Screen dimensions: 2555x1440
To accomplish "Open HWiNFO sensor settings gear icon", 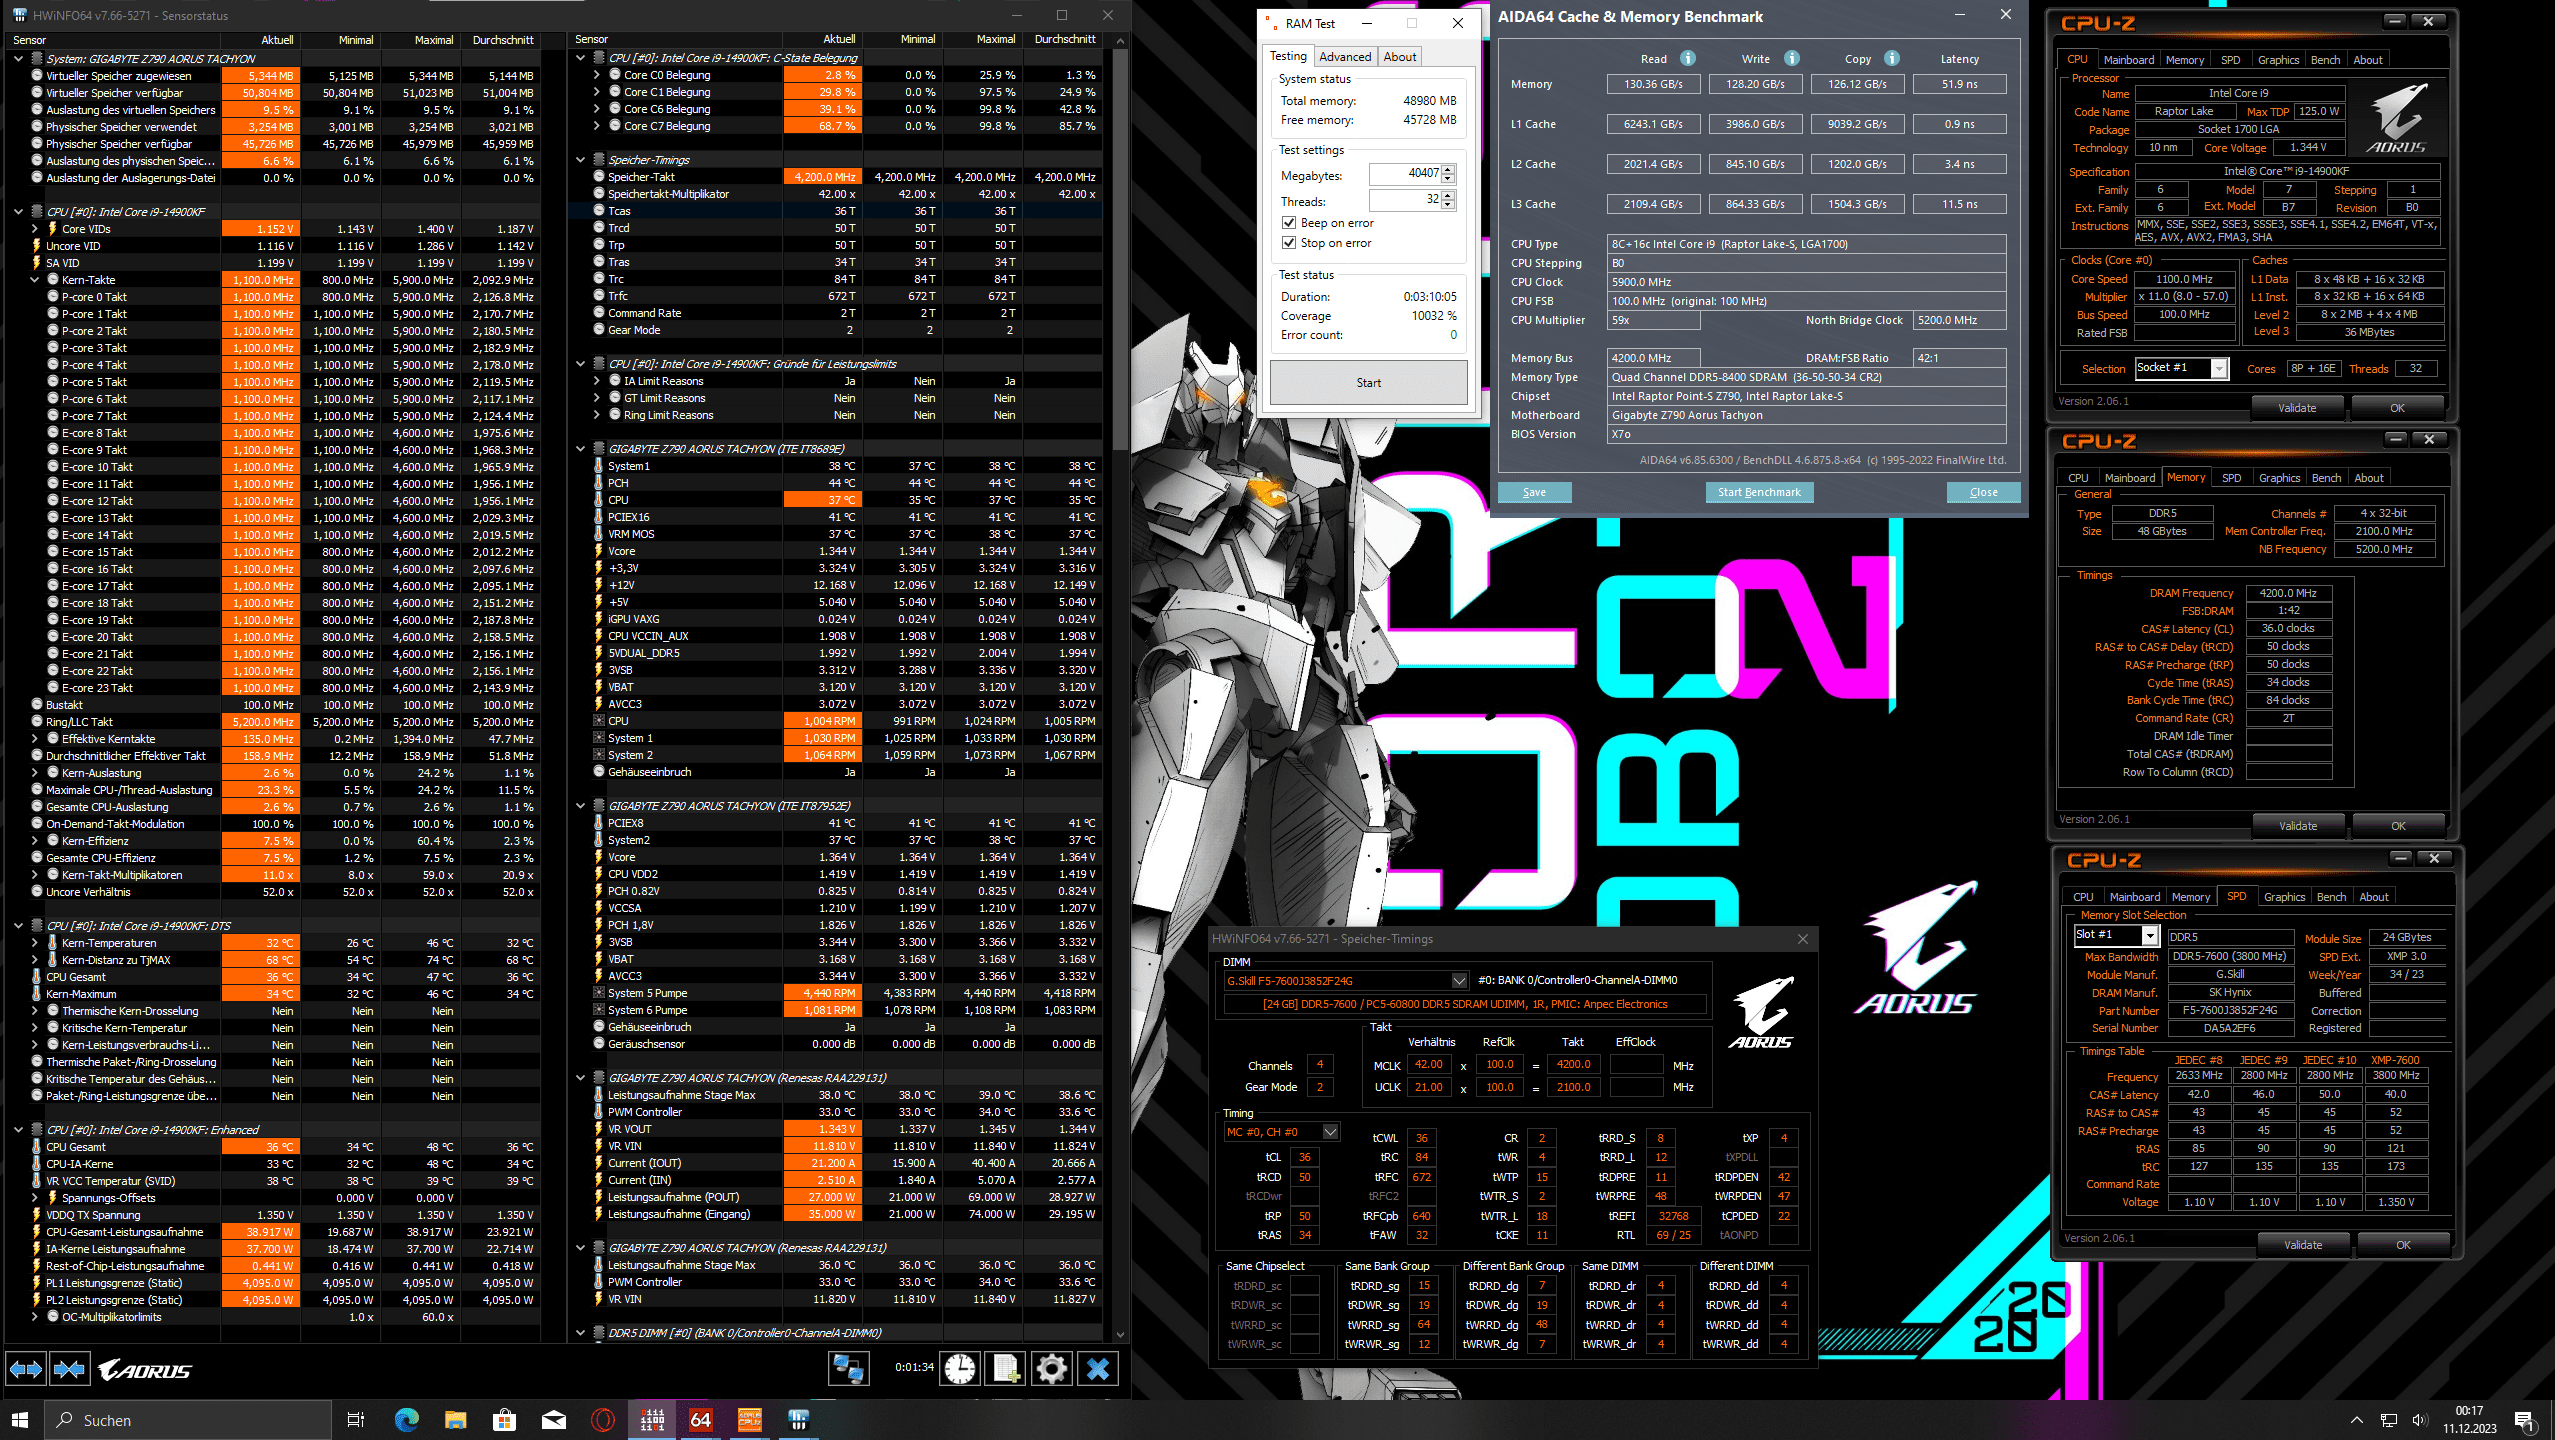I will point(1051,1368).
